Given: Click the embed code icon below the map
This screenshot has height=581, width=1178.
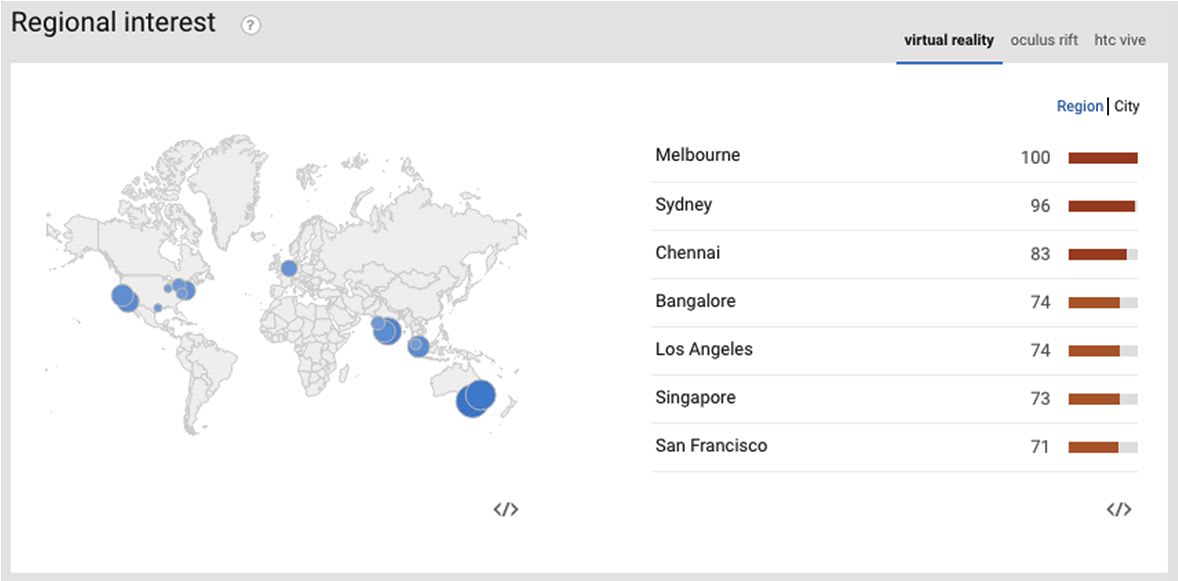Looking at the screenshot, I should pyautogui.click(x=506, y=509).
